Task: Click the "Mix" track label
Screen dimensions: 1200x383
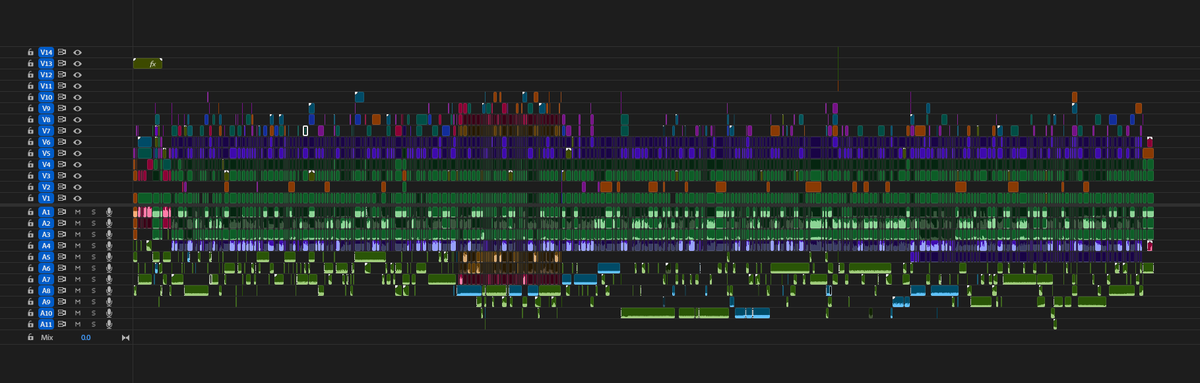Action: [x=46, y=338]
